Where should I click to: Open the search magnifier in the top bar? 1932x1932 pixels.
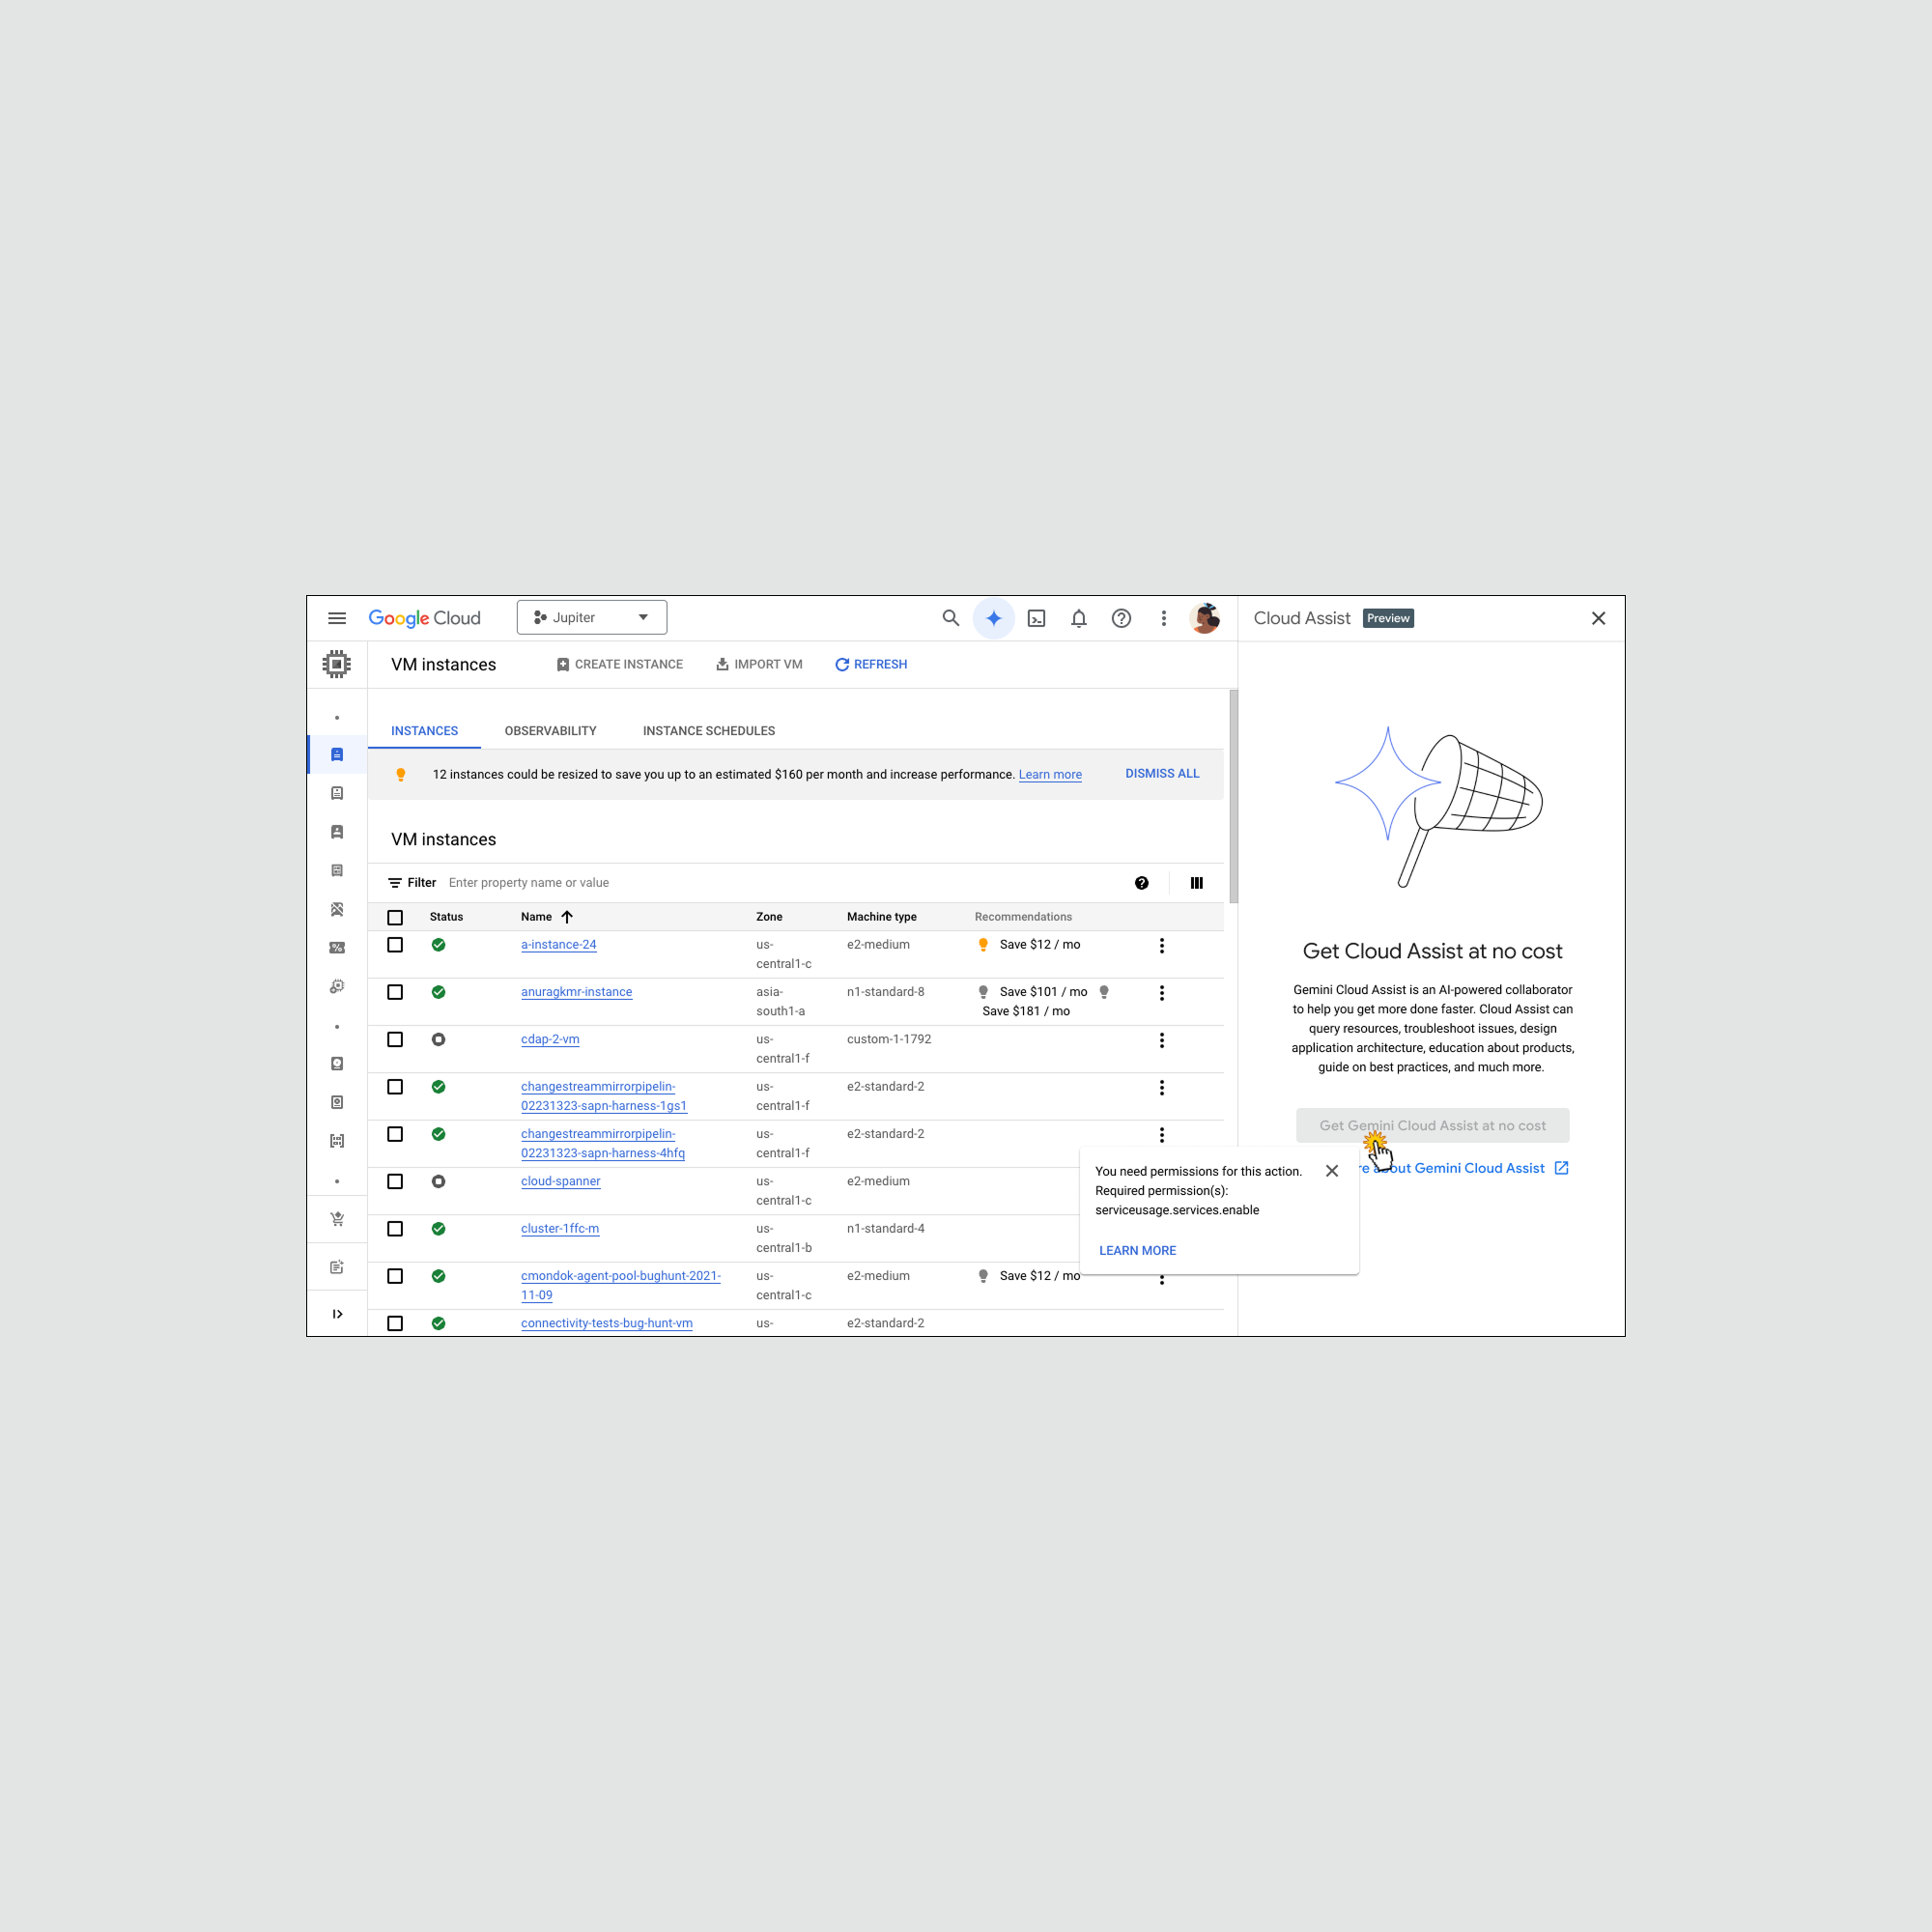[950, 618]
